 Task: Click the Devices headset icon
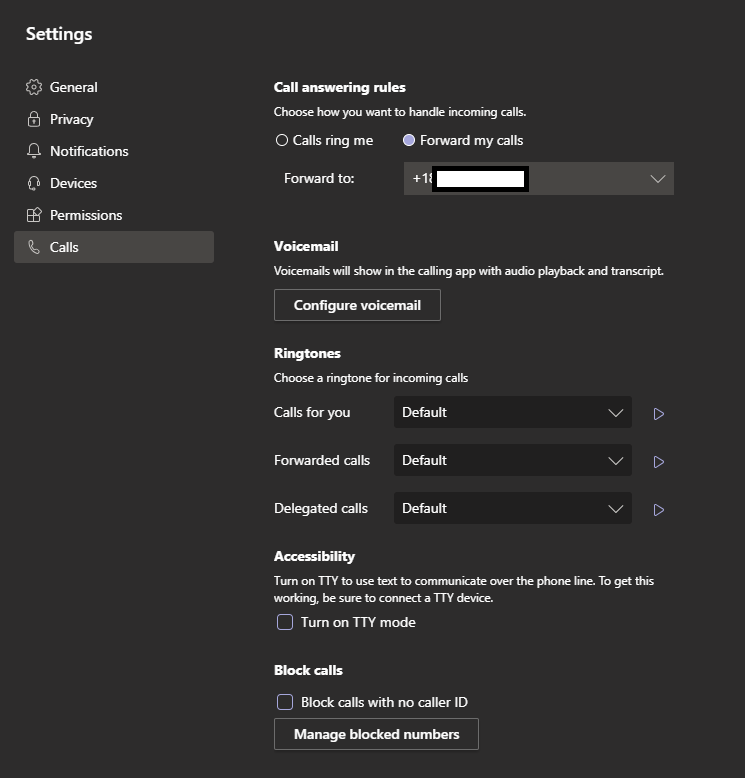pos(34,183)
